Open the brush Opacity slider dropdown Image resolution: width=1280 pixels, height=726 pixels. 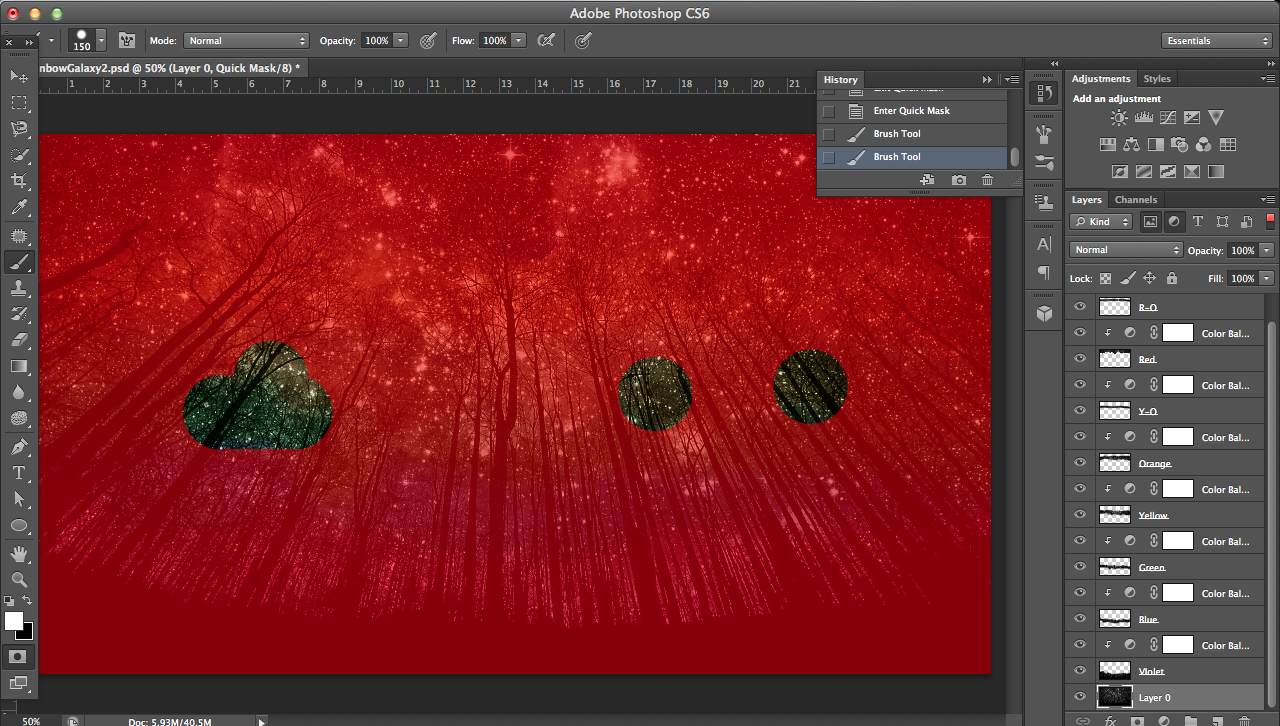click(401, 41)
